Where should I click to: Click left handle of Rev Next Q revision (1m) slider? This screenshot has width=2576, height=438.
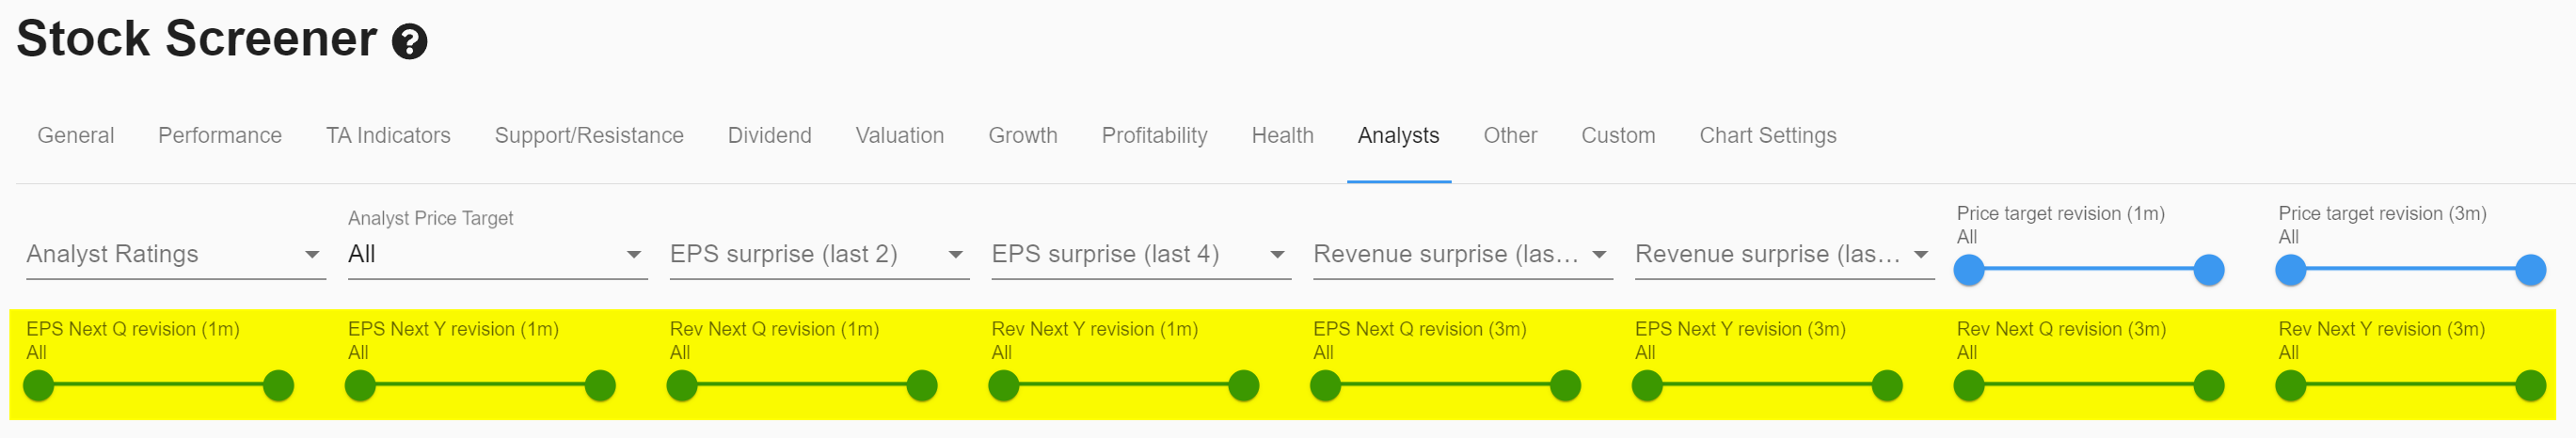[682, 386]
